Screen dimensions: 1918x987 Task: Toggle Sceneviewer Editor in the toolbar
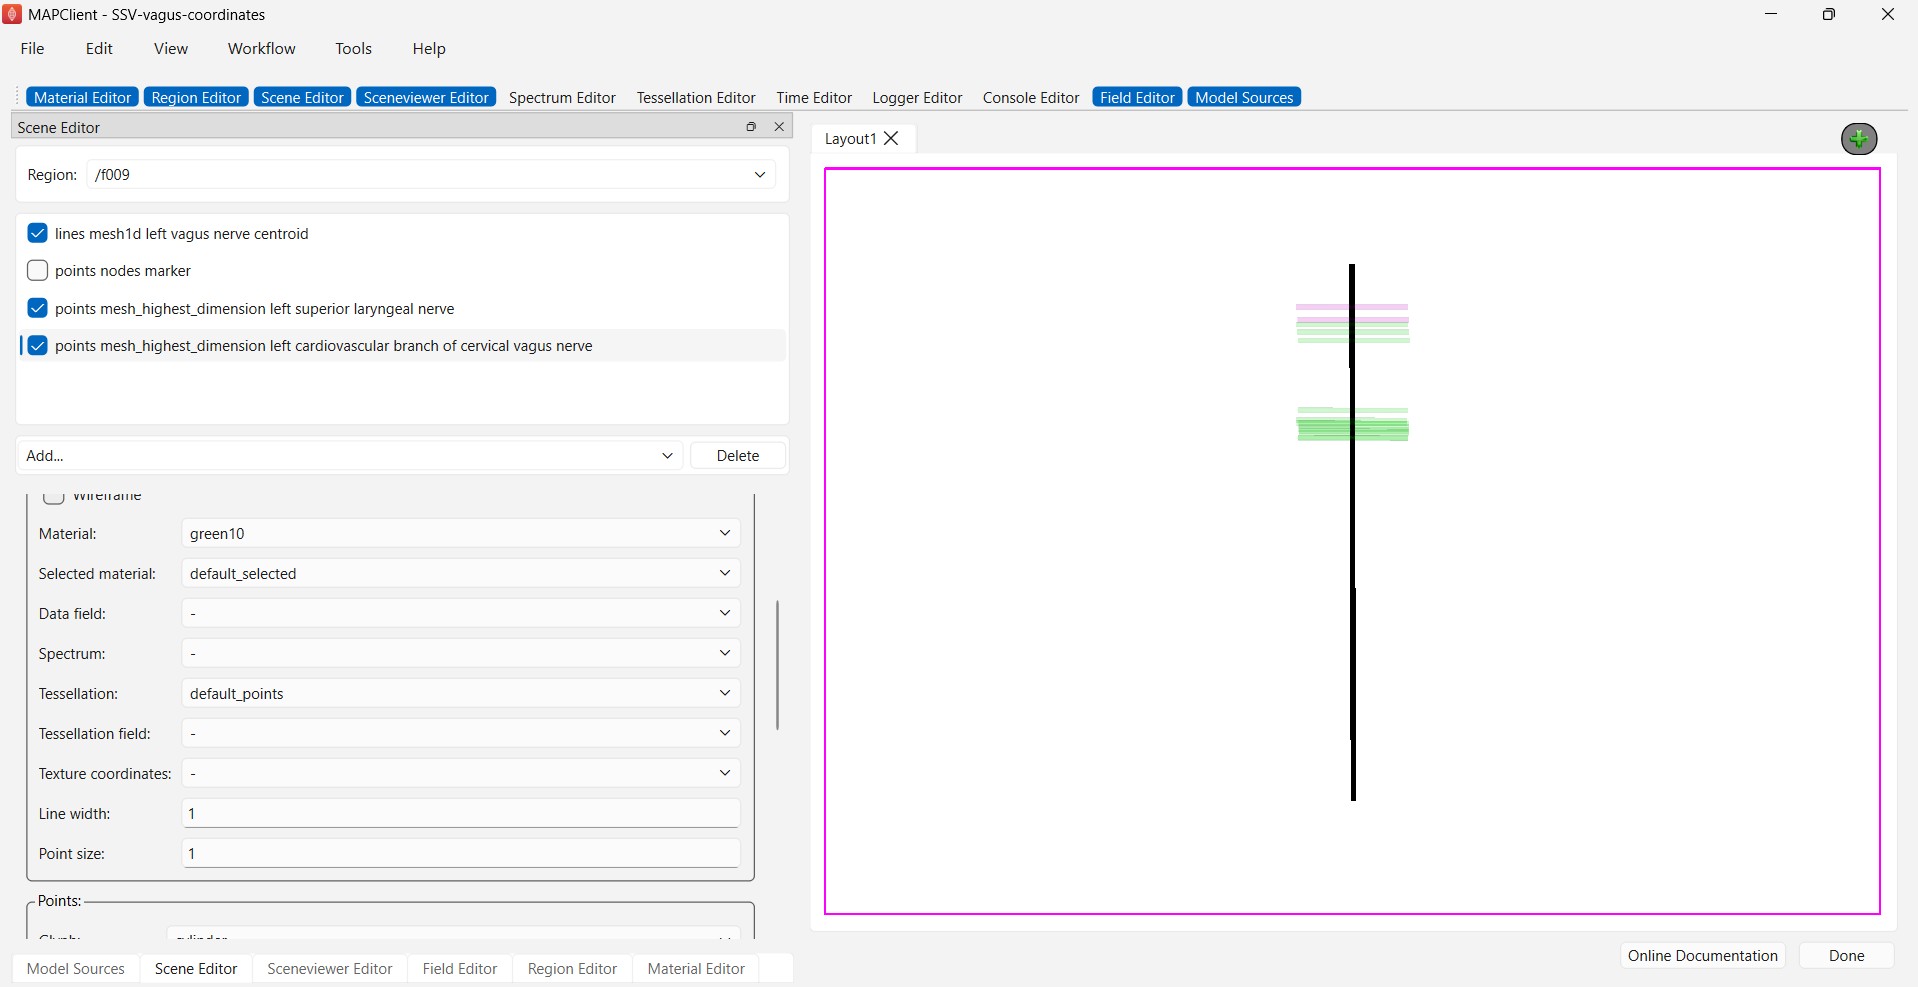[x=426, y=97]
